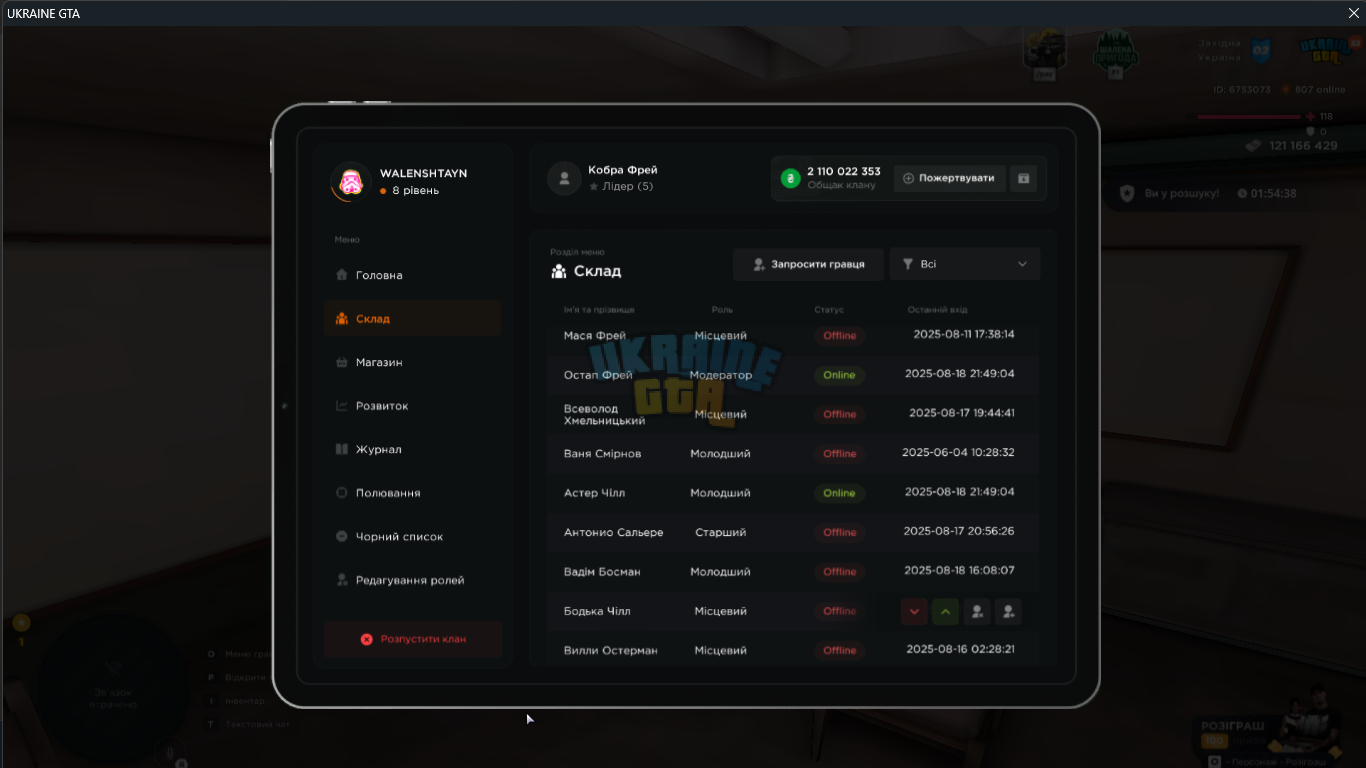The height and width of the screenshot is (768, 1366).
Task: Click the Старший role of Антонио Сальере
Action: (x=721, y=532)
